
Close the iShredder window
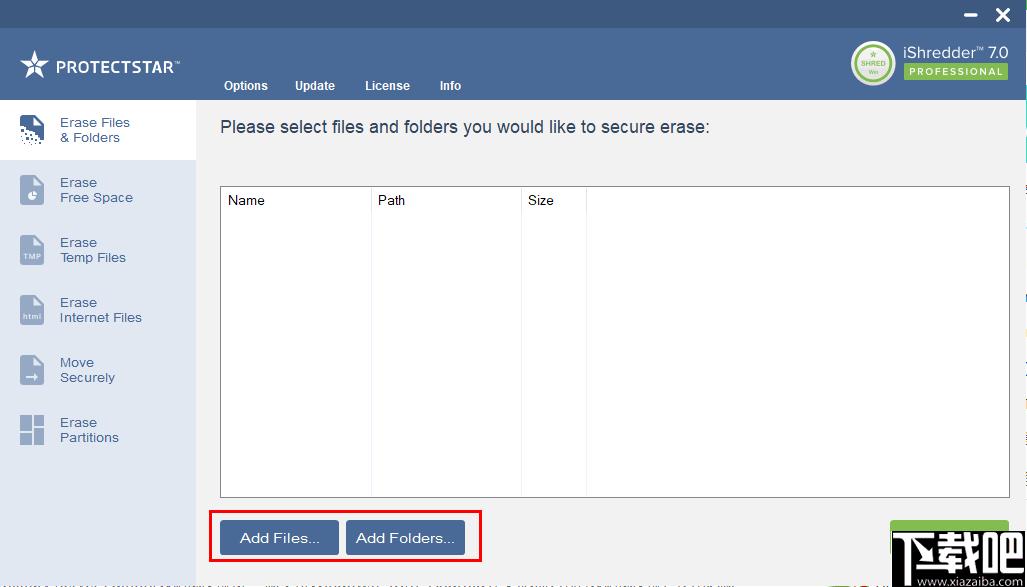click(1003, 15)
